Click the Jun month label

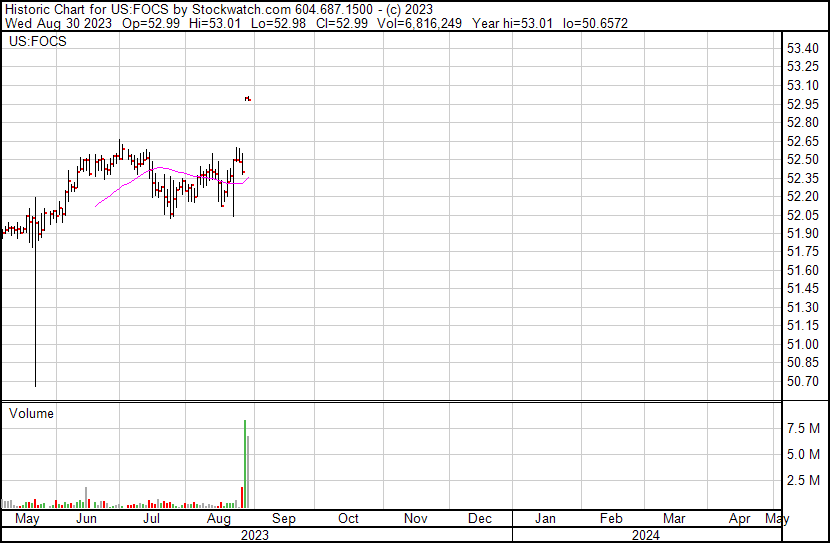(86, 518)
